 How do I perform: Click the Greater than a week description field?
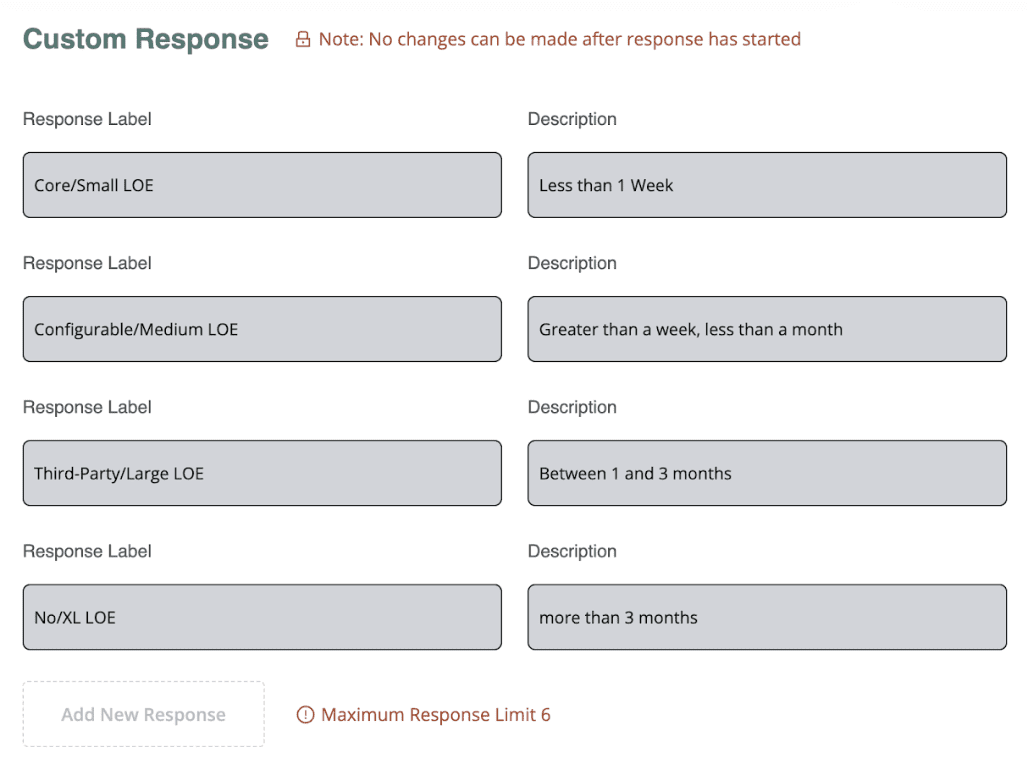click(x=767, y=329)
